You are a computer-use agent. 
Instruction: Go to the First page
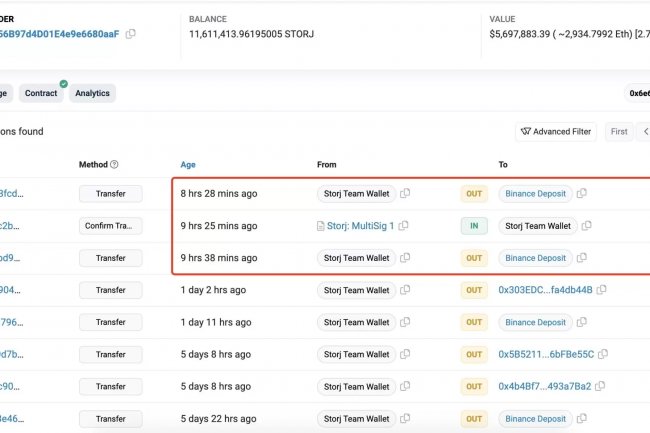click(619, 131)
